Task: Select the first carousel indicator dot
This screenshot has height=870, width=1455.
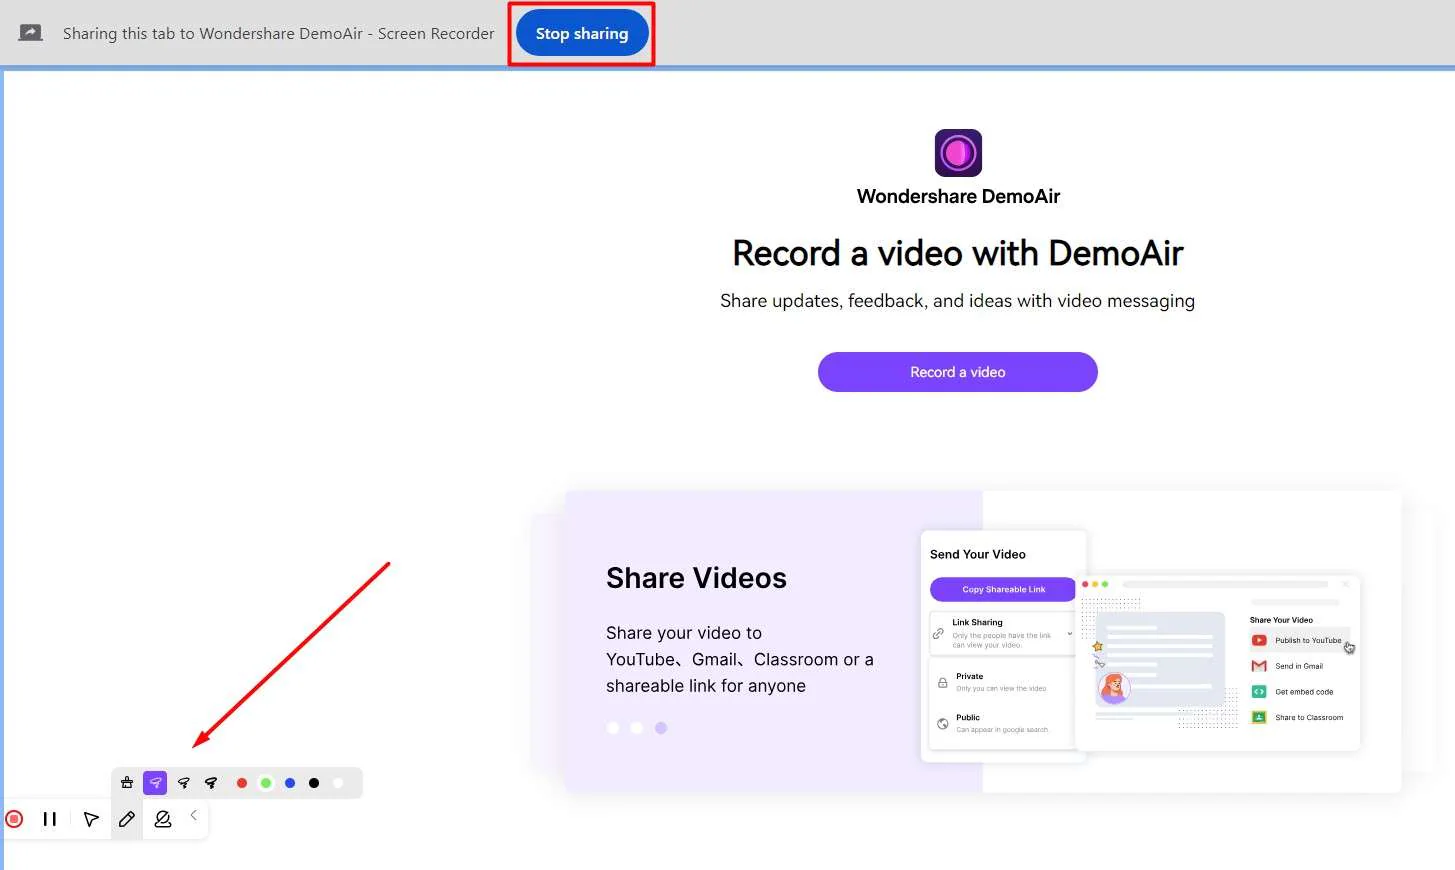Action: (x=613, y=728)
